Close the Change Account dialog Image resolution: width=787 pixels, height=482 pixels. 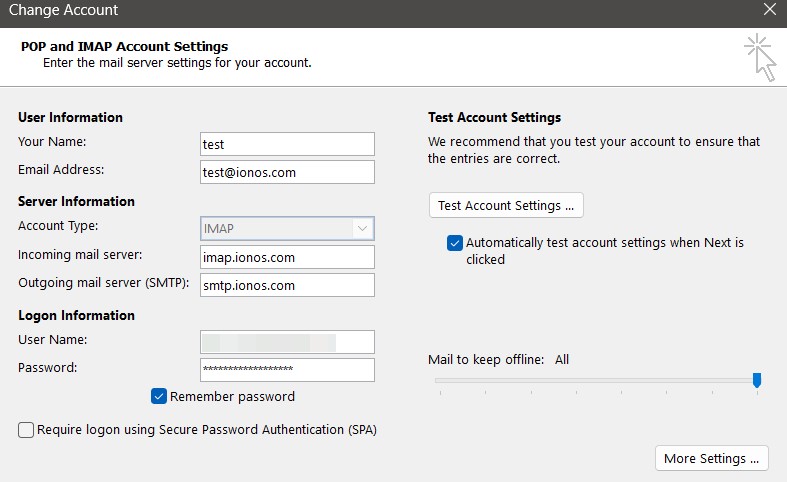point(768,11)
